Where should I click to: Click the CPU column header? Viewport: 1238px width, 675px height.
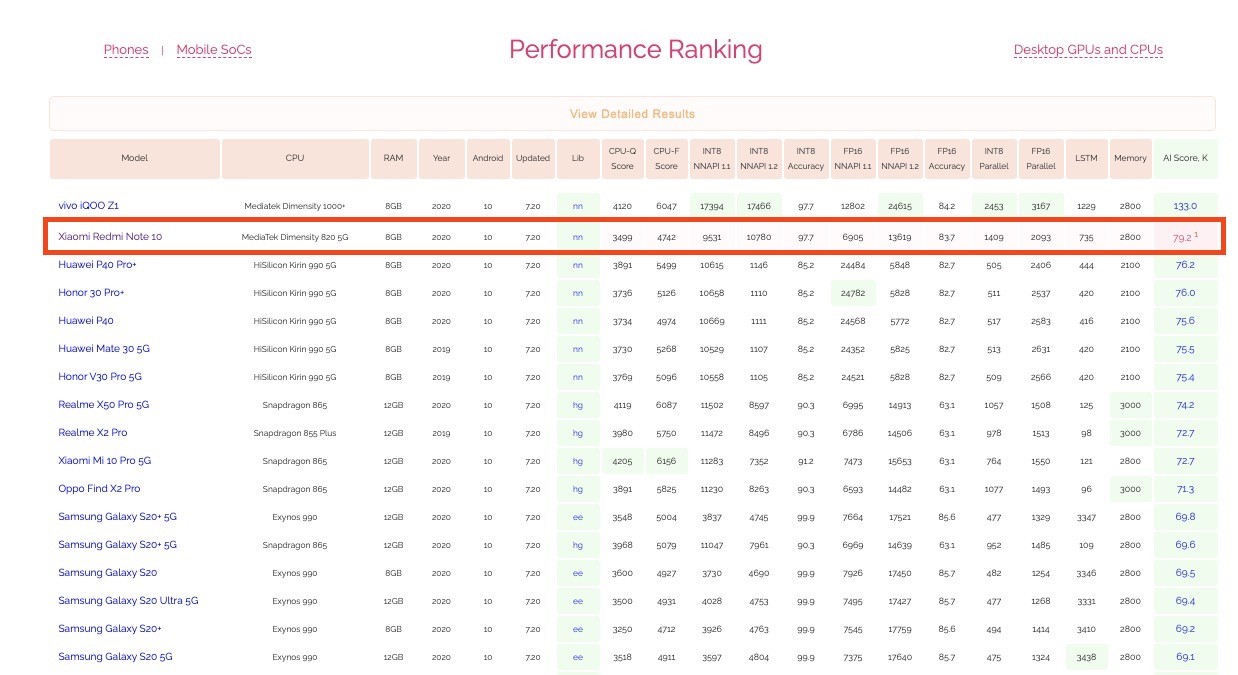click(295, 158)
